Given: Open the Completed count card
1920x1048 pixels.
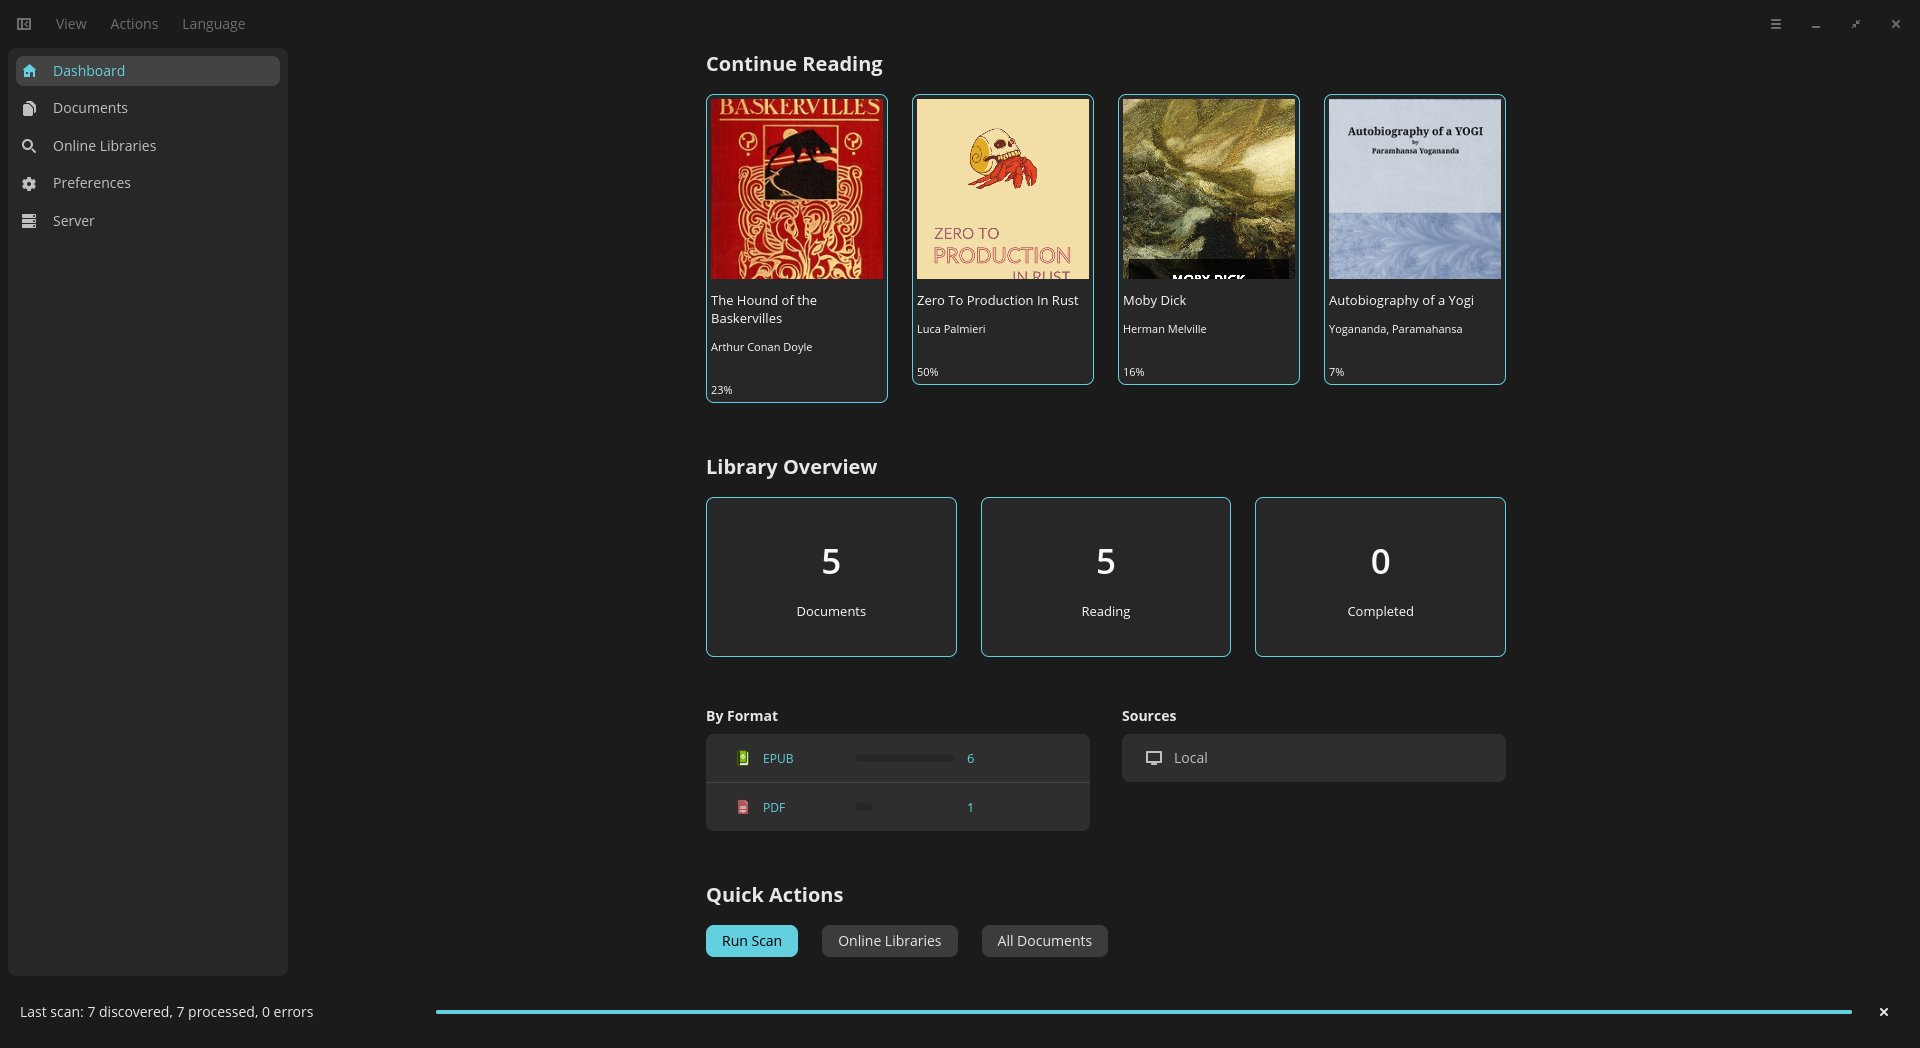Looking at the screenshot, I should coord(1380,577).
